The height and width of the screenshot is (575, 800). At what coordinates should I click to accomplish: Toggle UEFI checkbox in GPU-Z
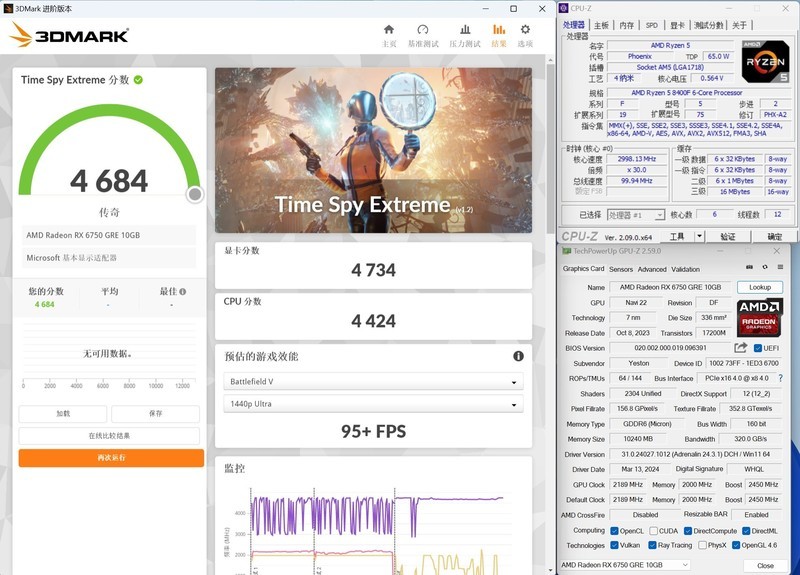point(758,348)
